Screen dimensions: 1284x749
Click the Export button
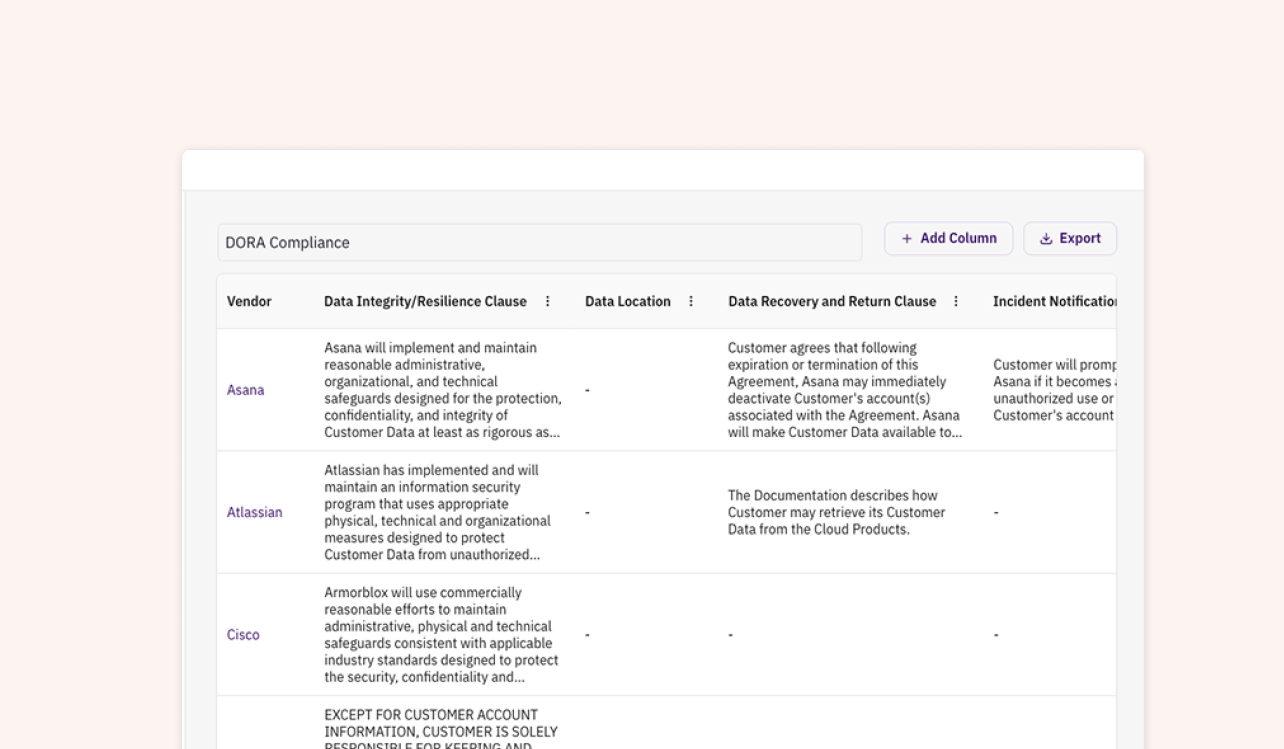click(x=1070, y=239)
